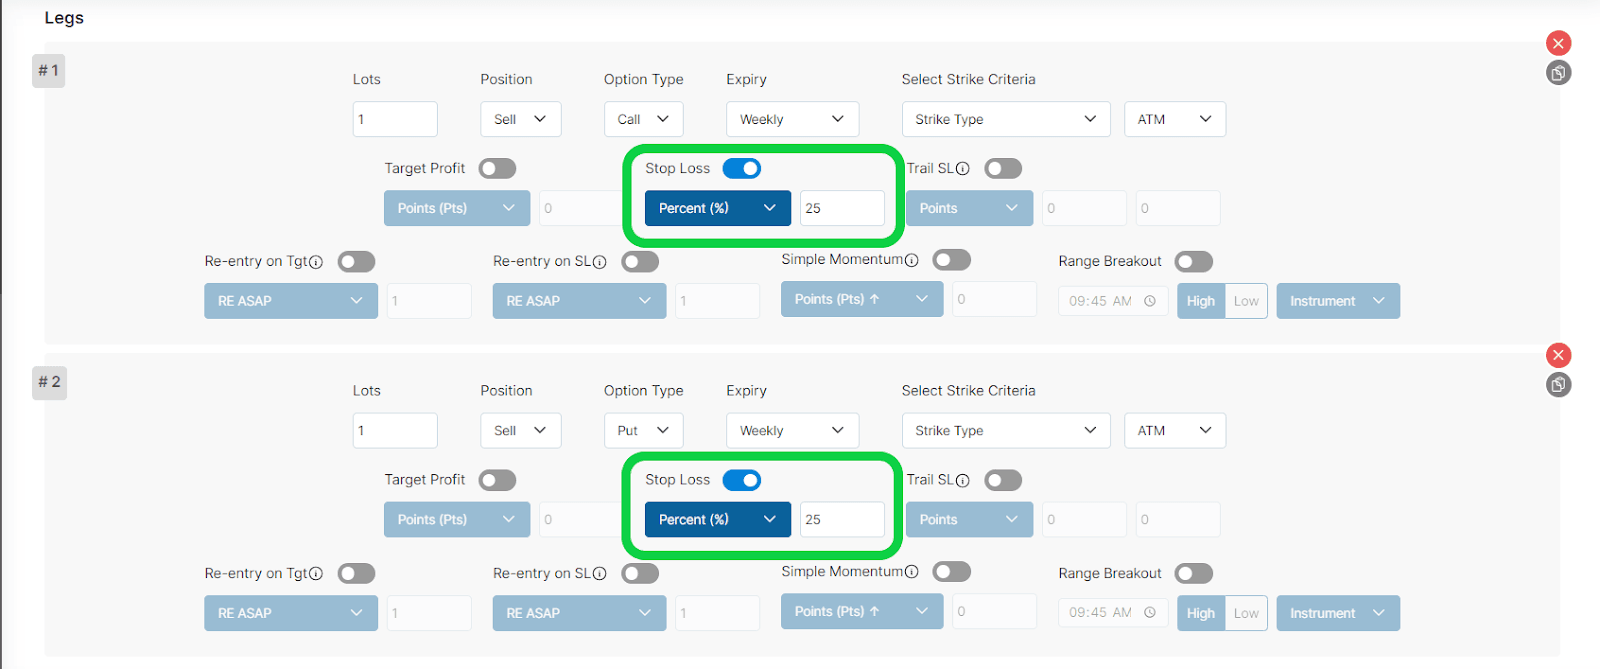Click Simple Momentum info icon in leg #2
Viewport: 1600px width, 669px height.
(x=912, y=572)
